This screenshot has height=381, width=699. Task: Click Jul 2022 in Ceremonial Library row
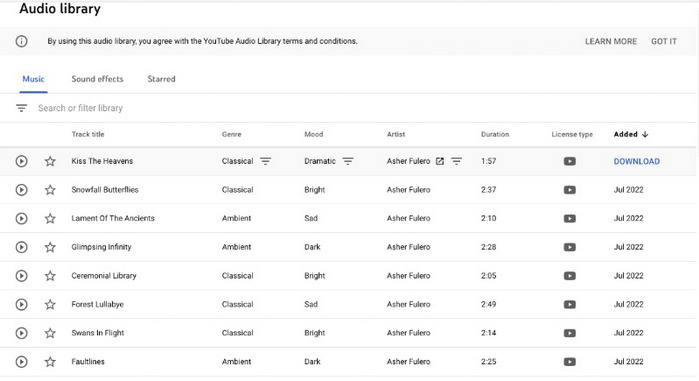coord(628,276)
